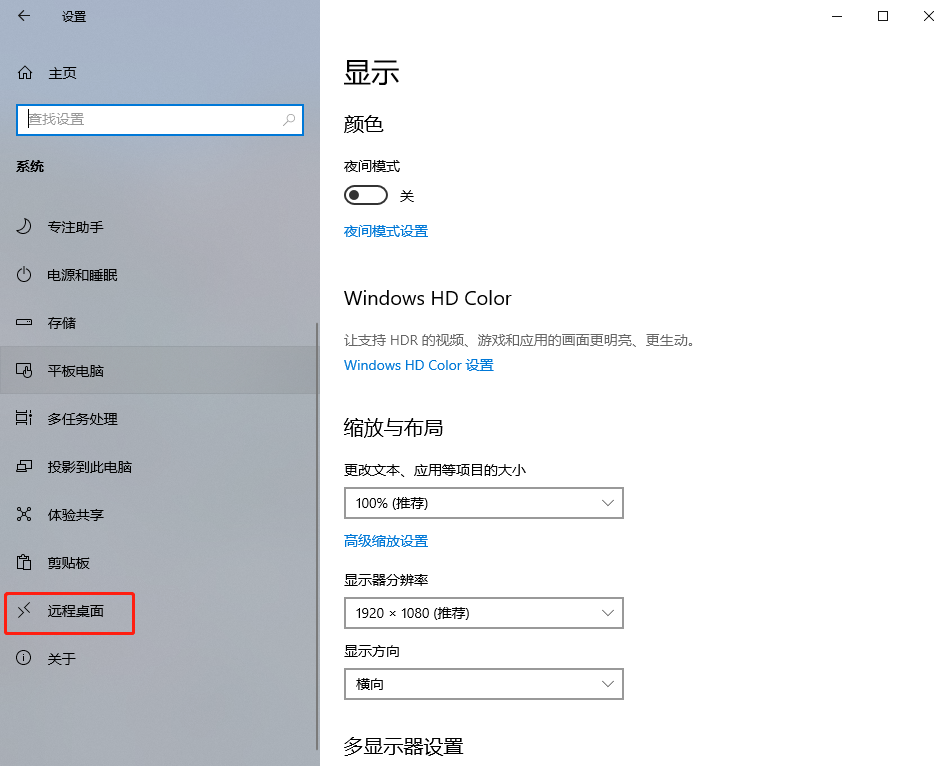952x766 pixels.
Task: Expand the 100% (推荐) scaling dropdown
Action: point(483,503)
